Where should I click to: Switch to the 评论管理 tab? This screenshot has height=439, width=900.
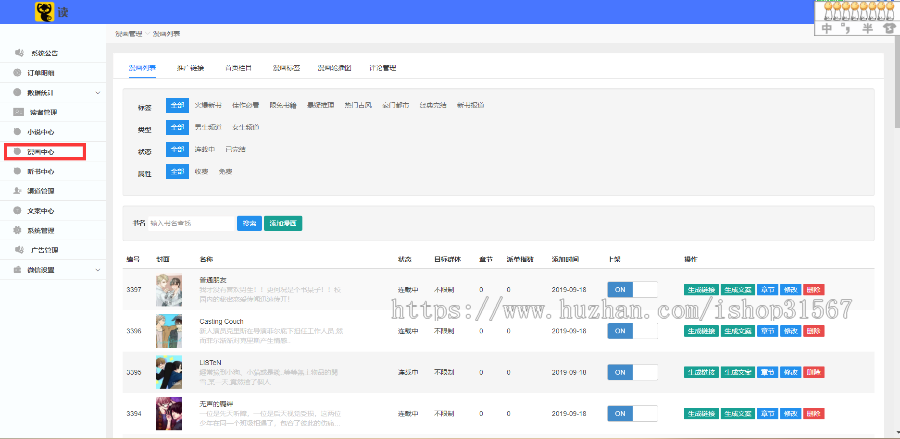point(383,68)
